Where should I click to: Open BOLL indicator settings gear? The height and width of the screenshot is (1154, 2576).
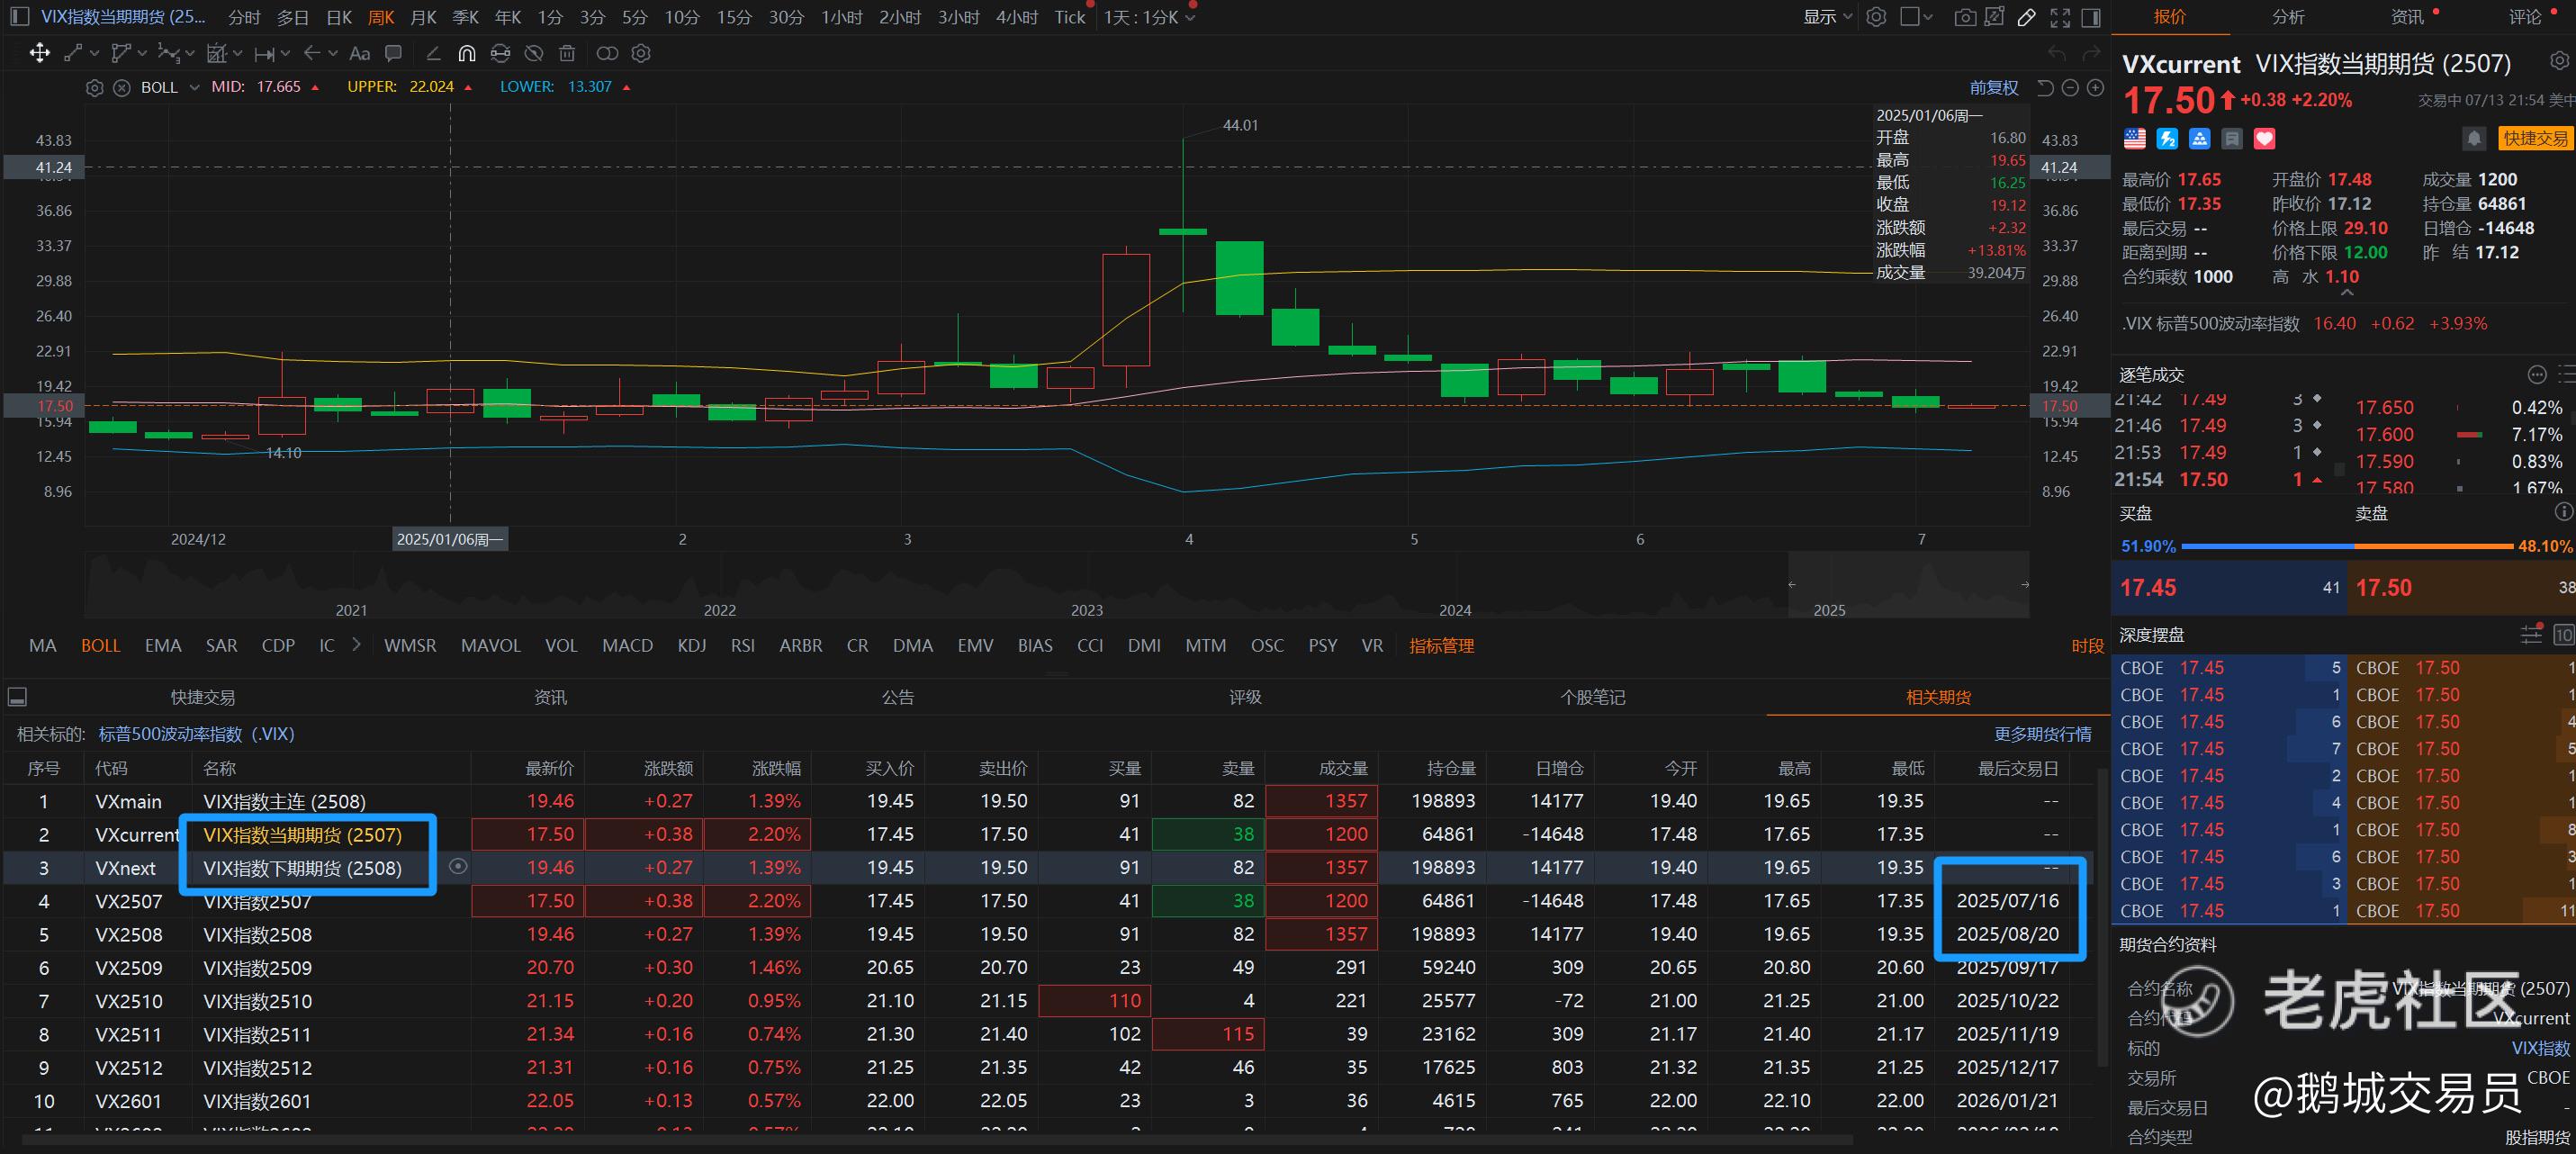(x=95, y=88)
